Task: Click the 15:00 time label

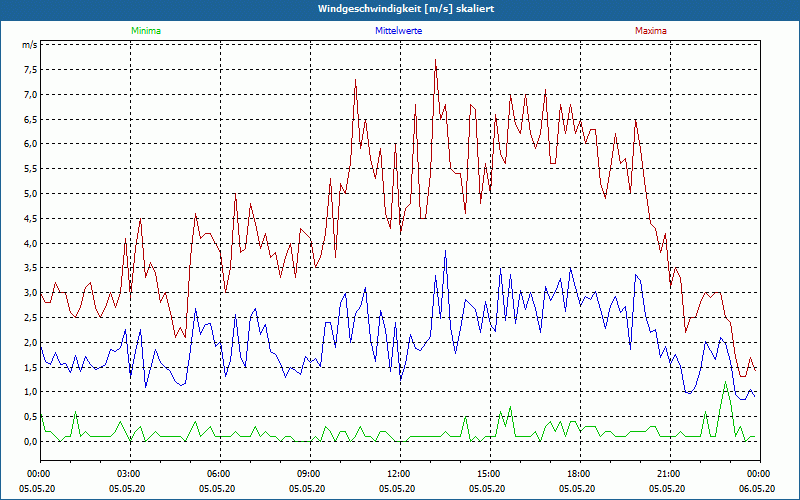Action: (x=490, y=474)
